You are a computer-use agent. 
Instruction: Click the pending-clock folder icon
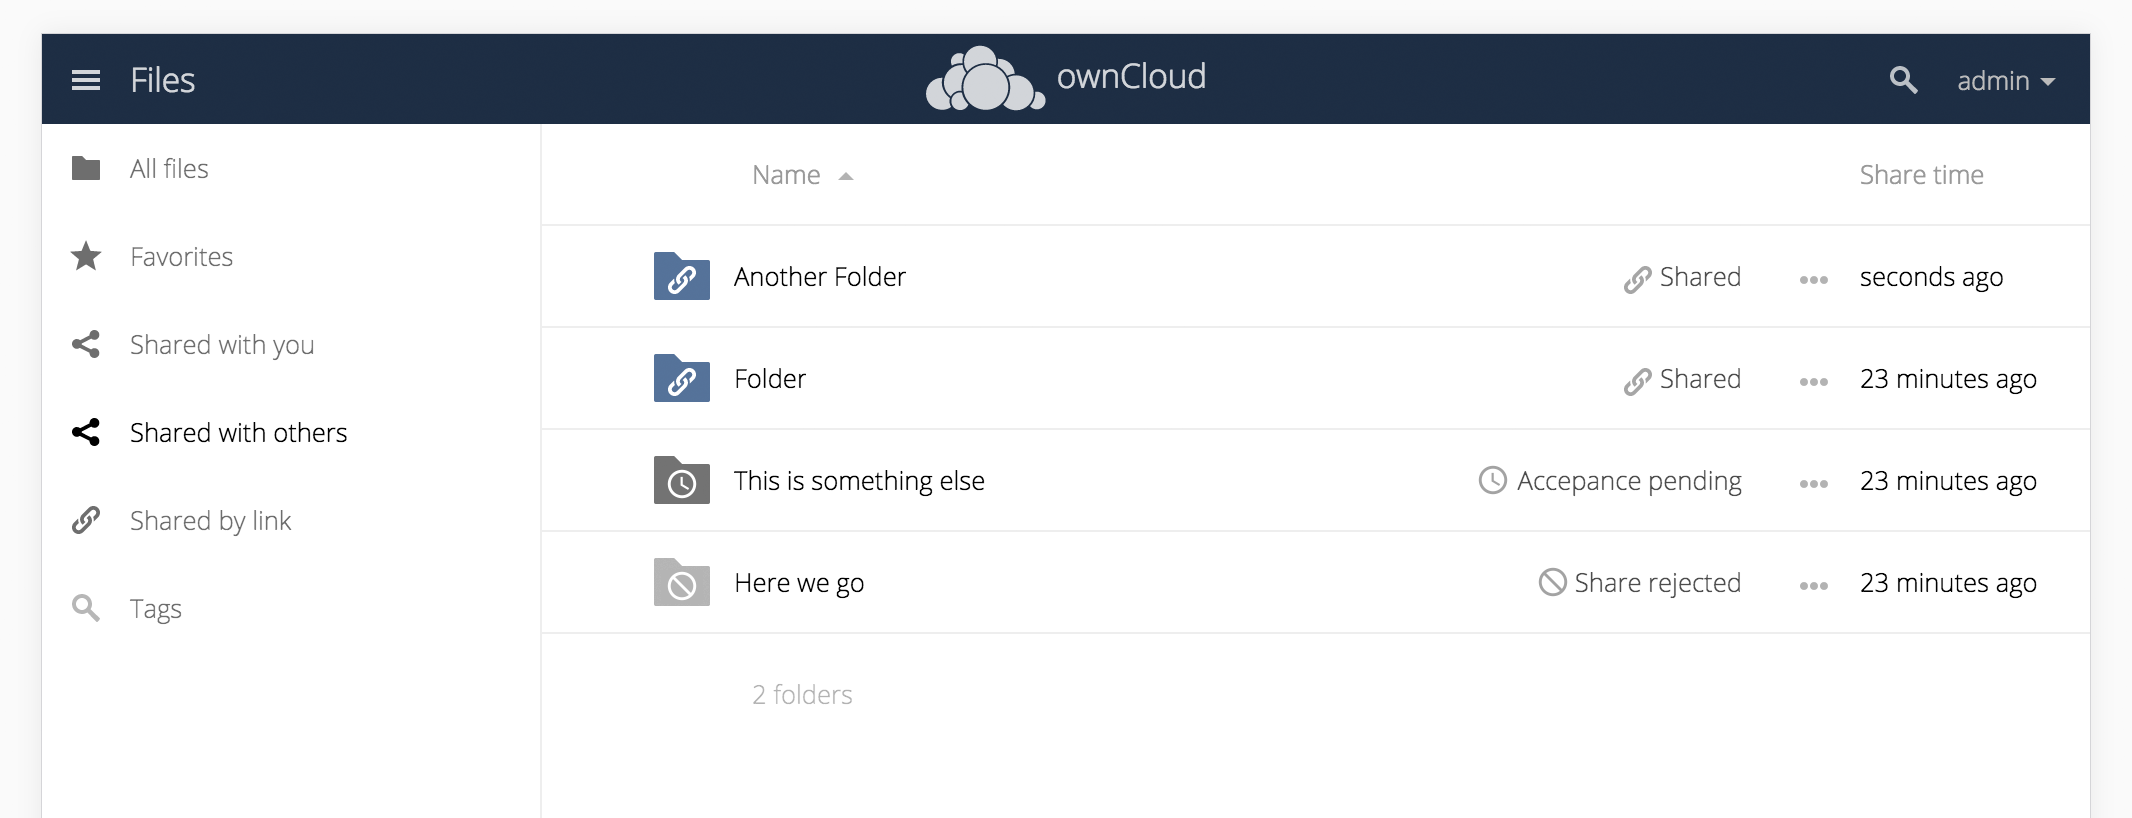(x=682, y=480)
